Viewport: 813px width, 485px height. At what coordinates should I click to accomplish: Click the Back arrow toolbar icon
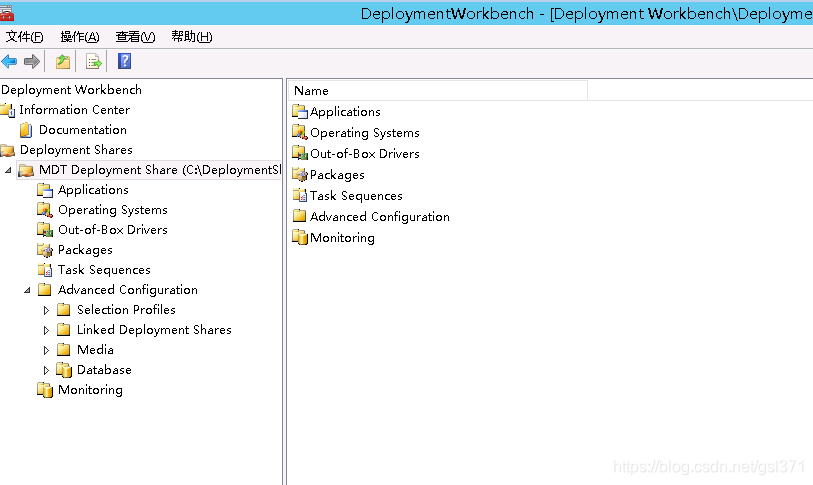9,62
